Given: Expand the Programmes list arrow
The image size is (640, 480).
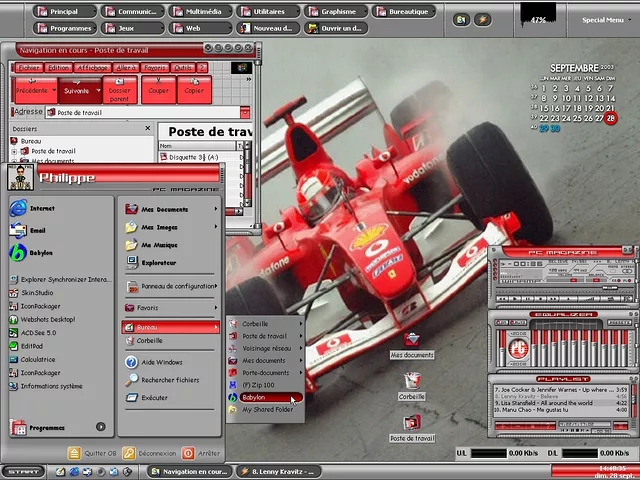Looking at the screenshot, I should pyautogui.click(x=101, y=427).
